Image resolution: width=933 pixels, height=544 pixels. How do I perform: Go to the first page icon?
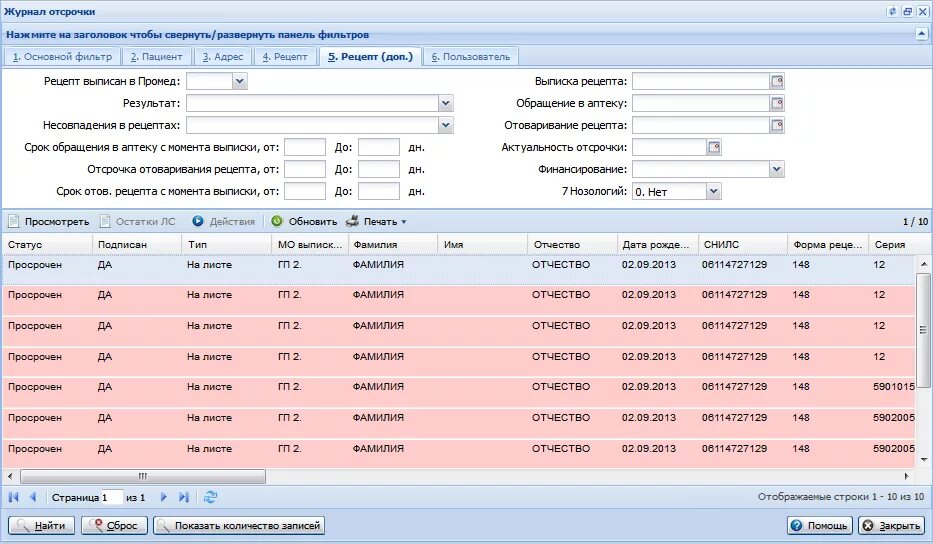tap(14, 497)
